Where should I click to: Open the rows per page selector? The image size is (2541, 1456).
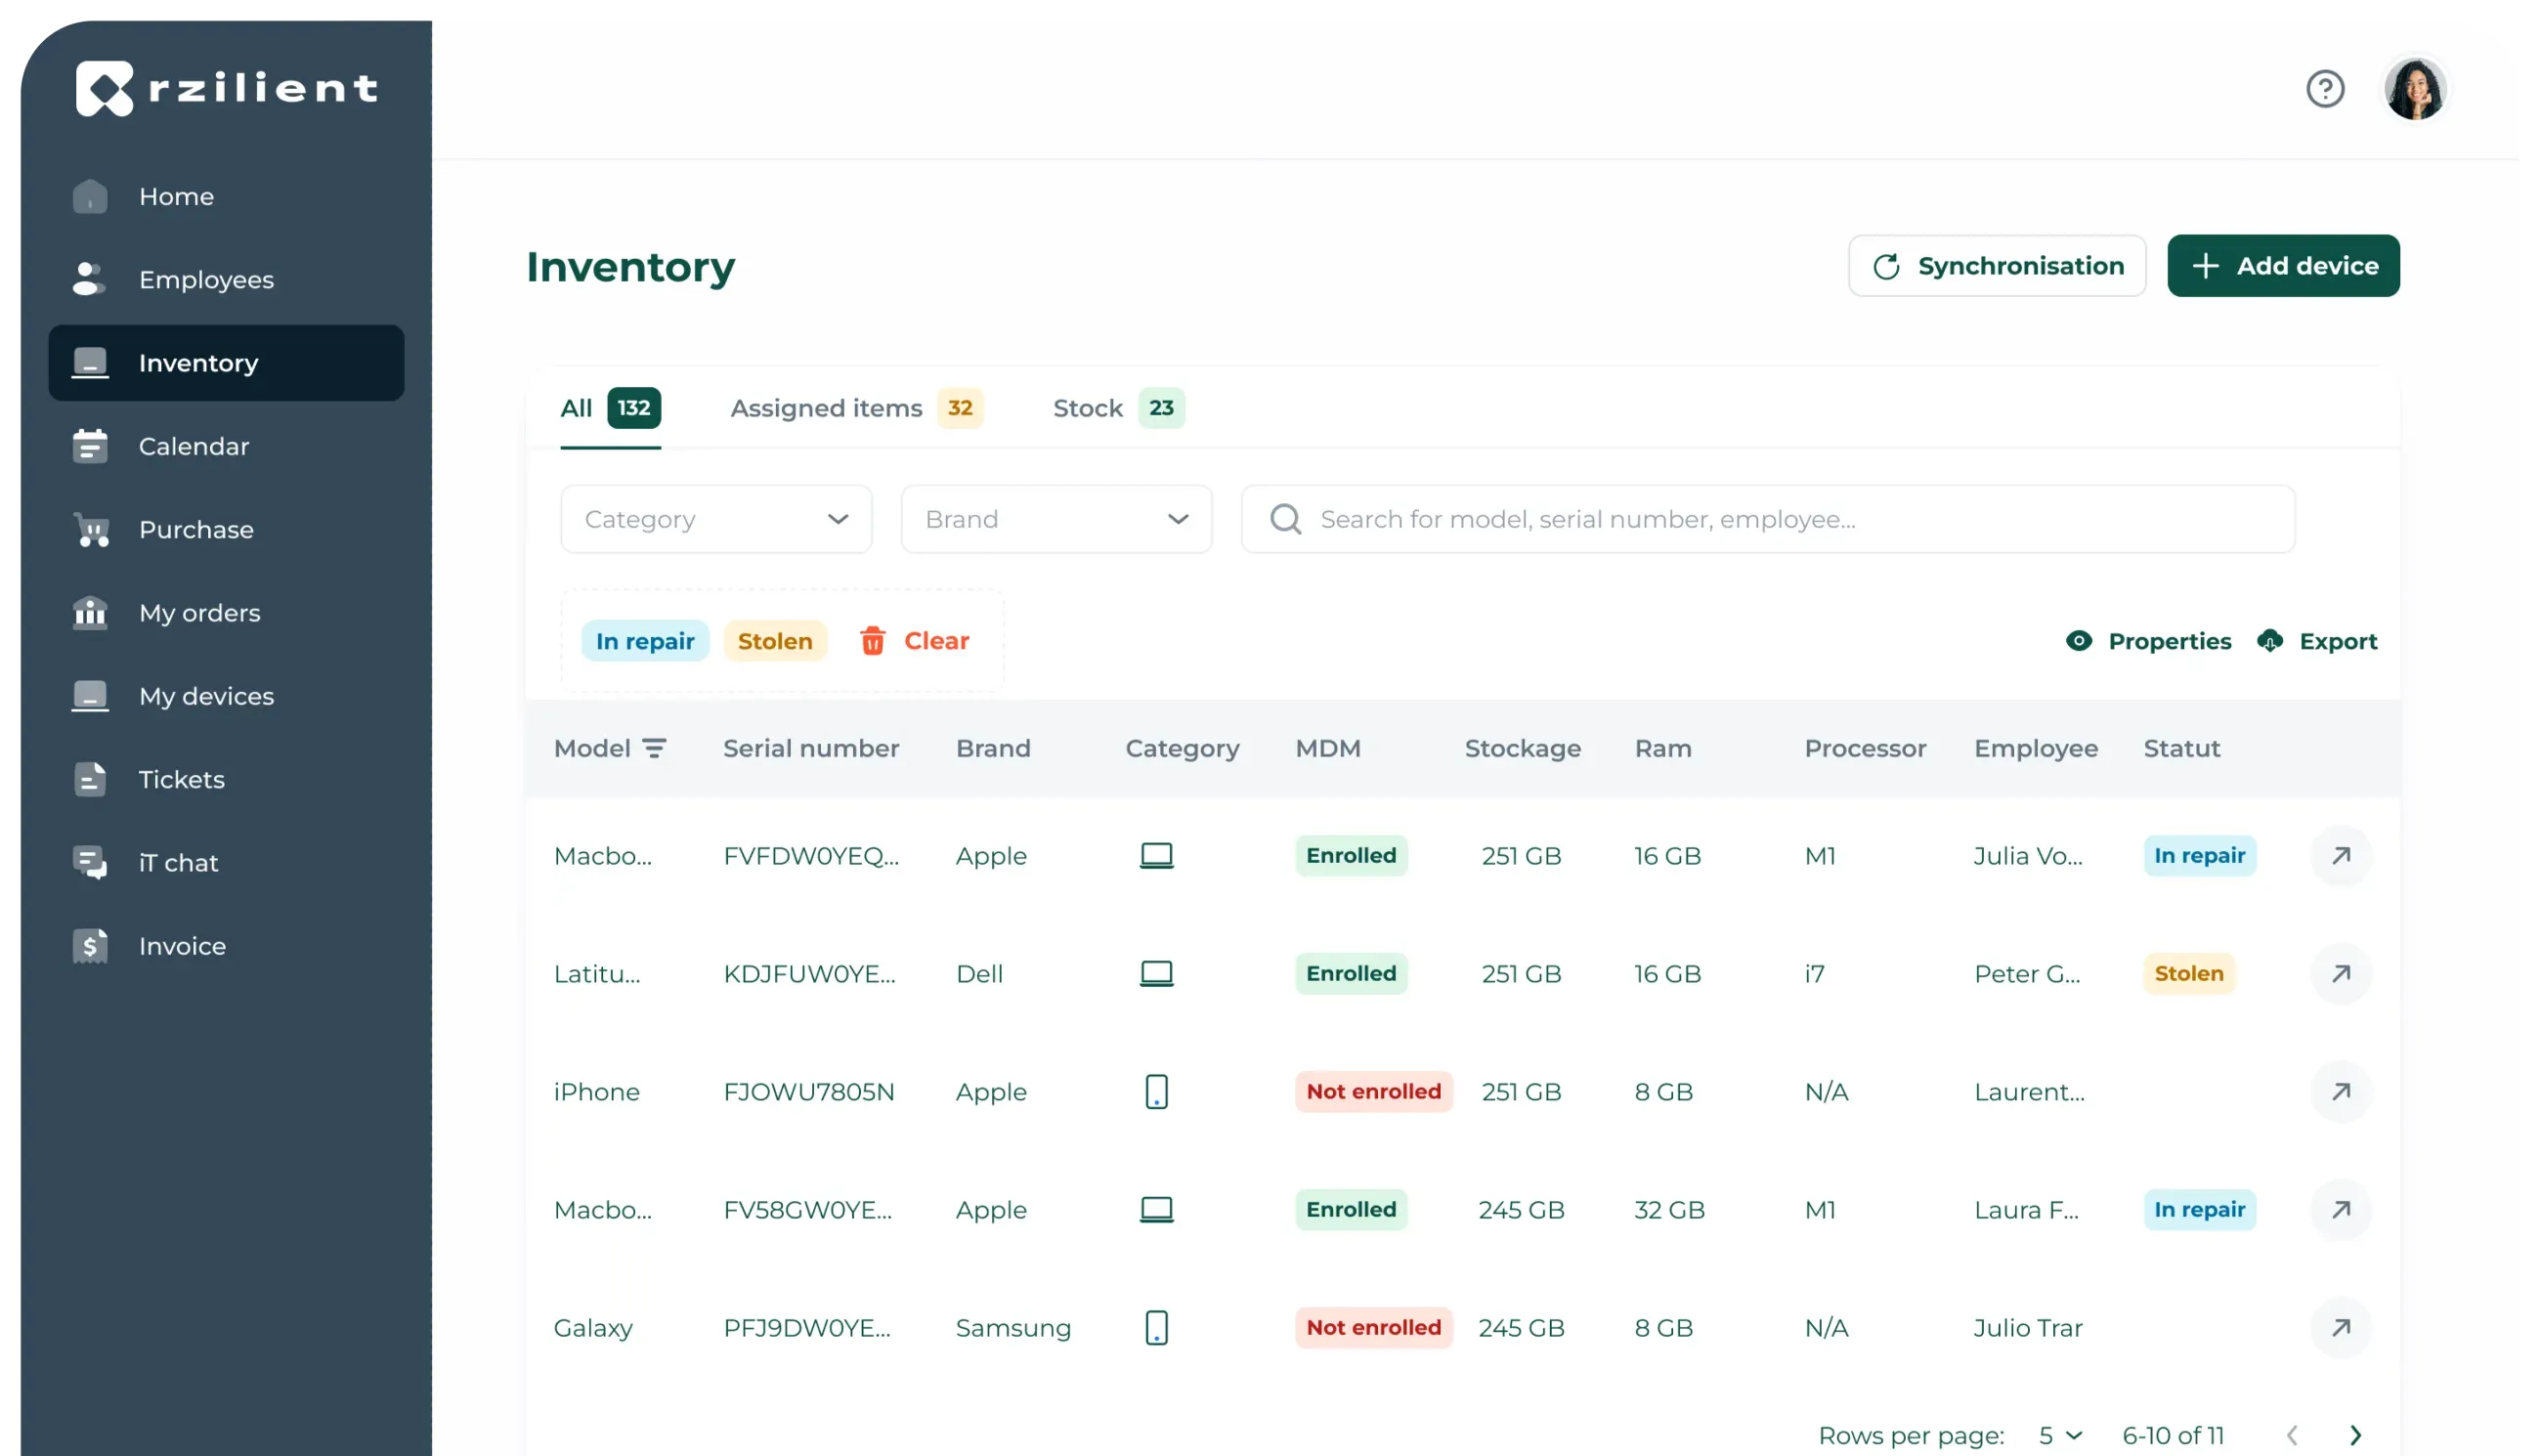click(x=2060, y=1435)
